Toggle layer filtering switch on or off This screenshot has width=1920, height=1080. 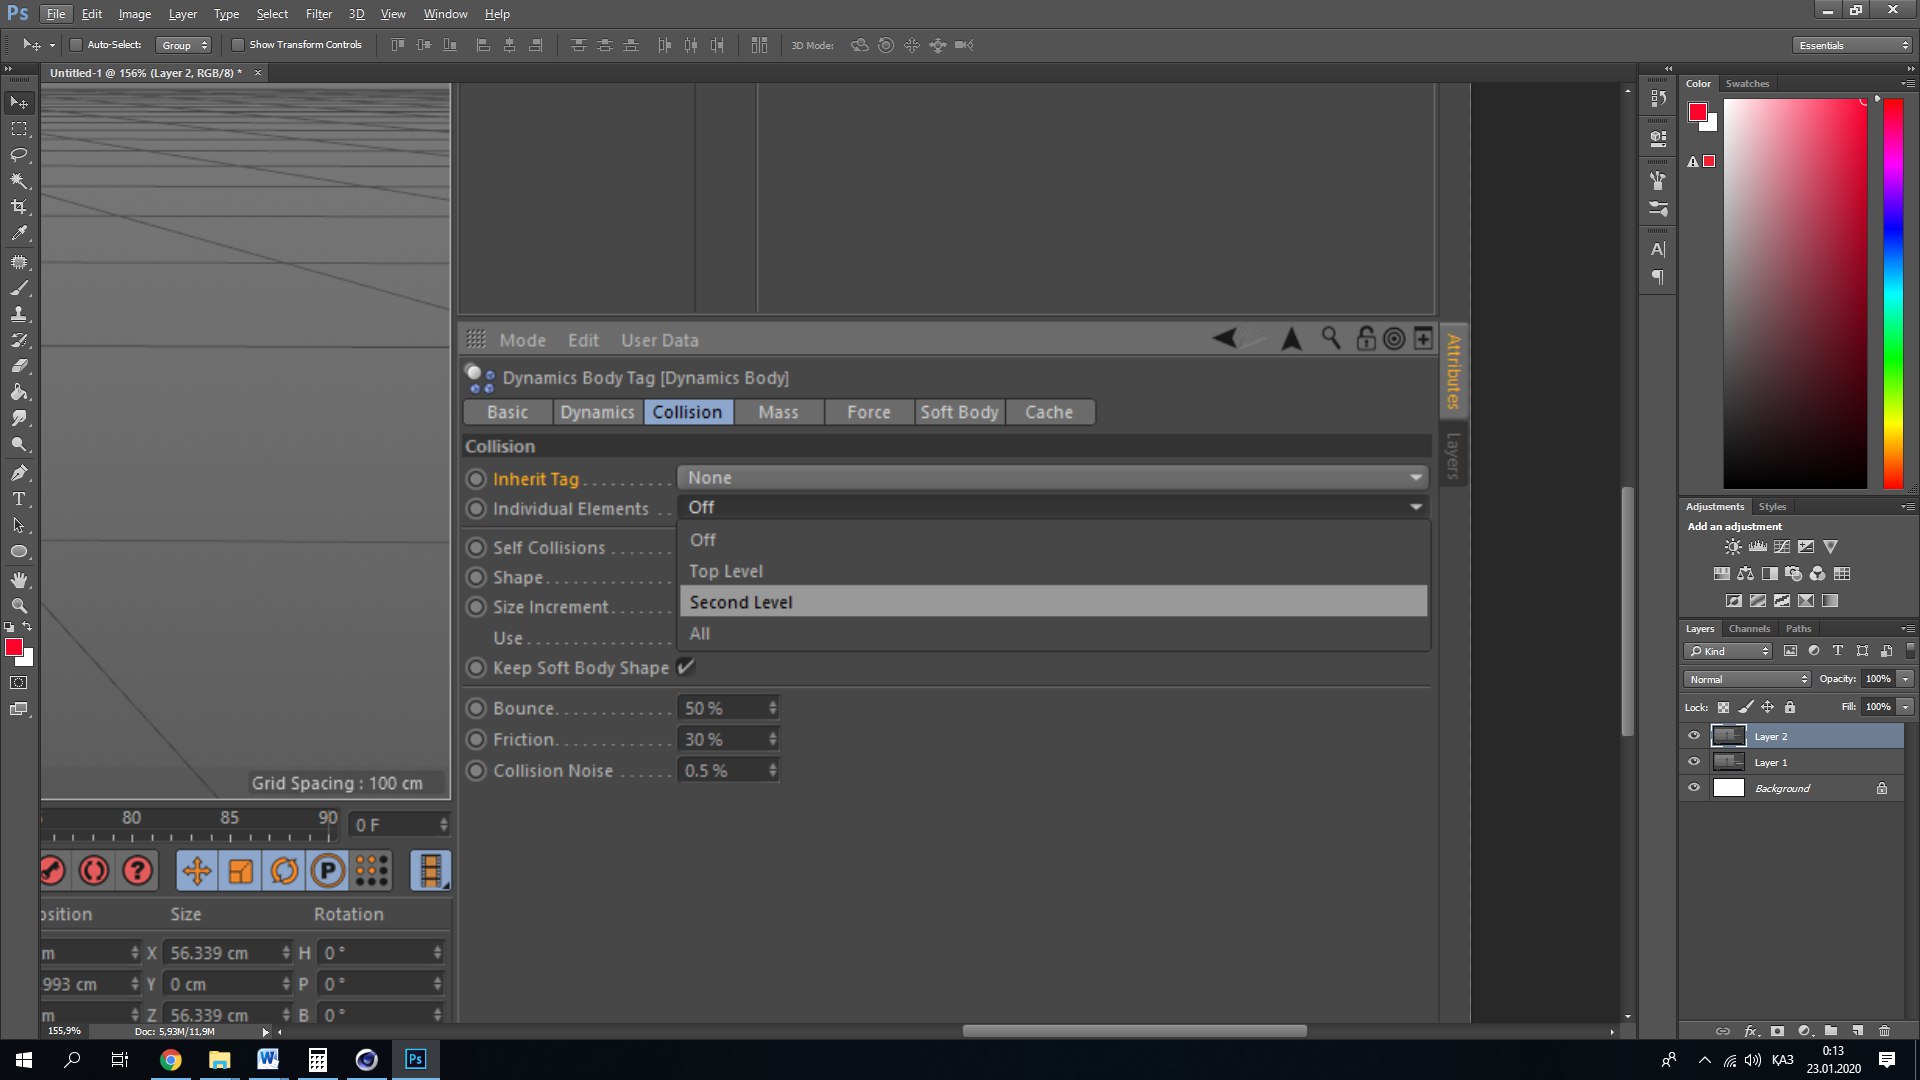click(x=1910, y=651)
